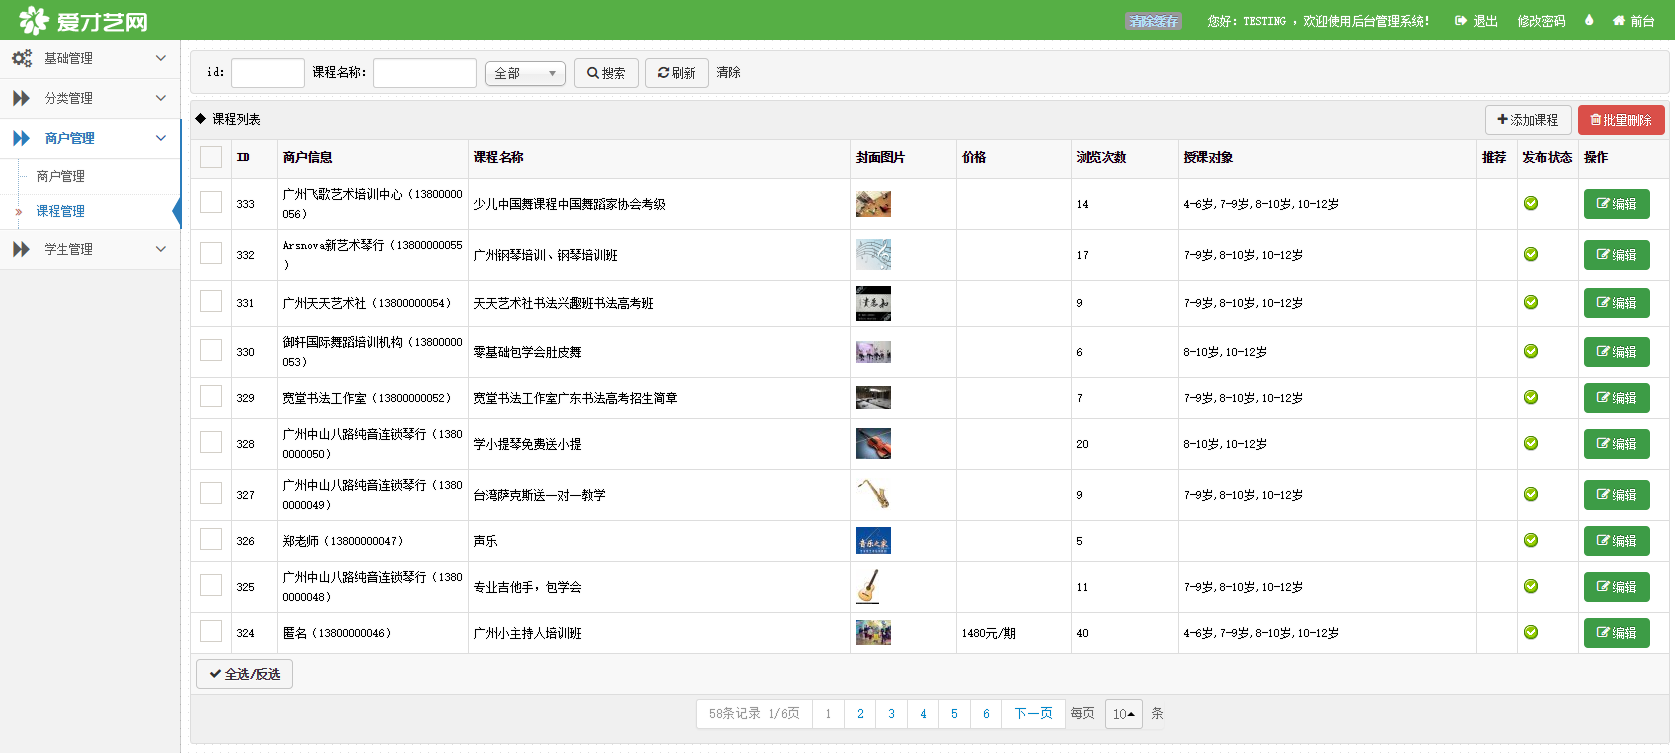Open cover image thumbnail for course 332
This screenshot has height=753, width=1675.
(873, 254)
